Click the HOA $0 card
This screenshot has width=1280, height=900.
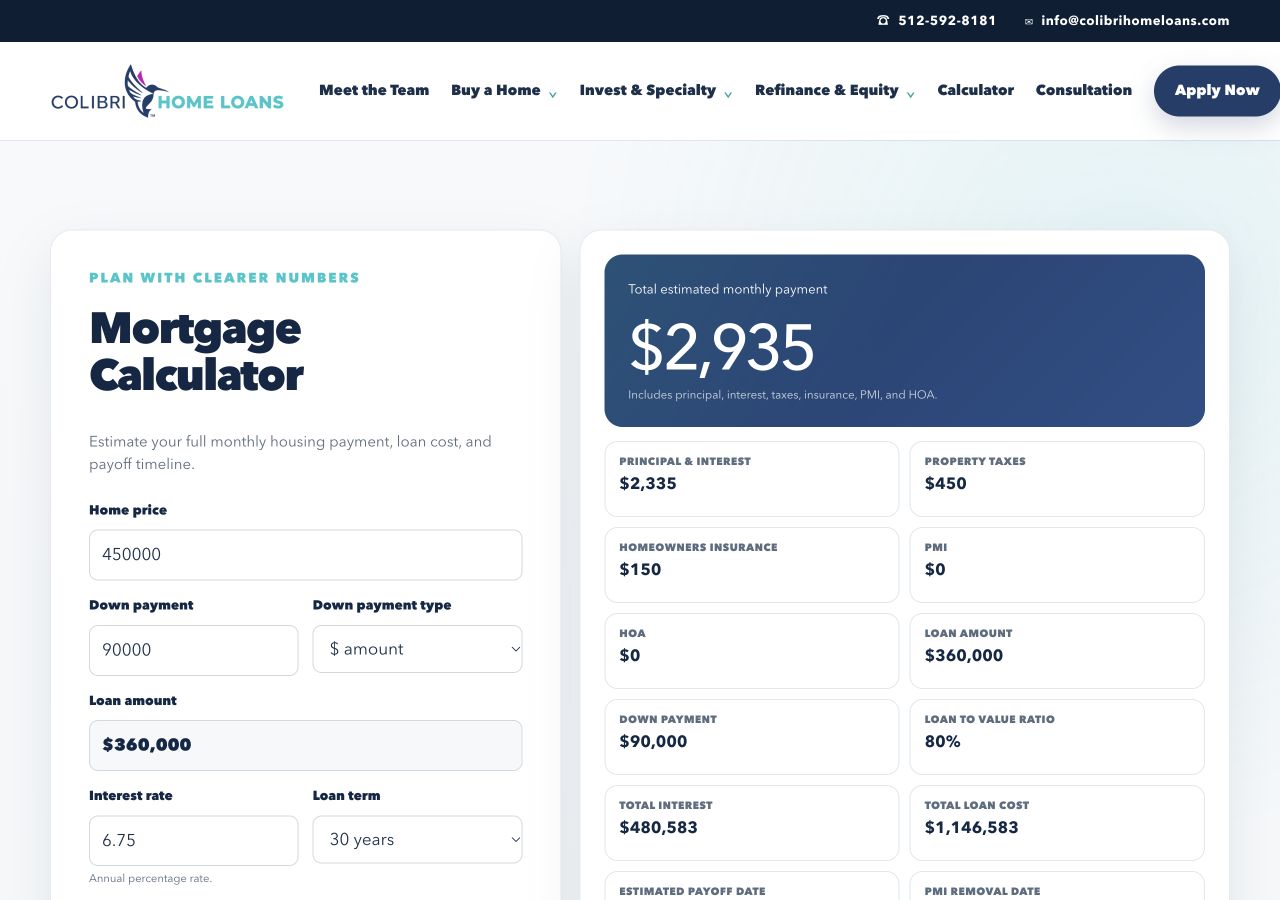point(752,651)
